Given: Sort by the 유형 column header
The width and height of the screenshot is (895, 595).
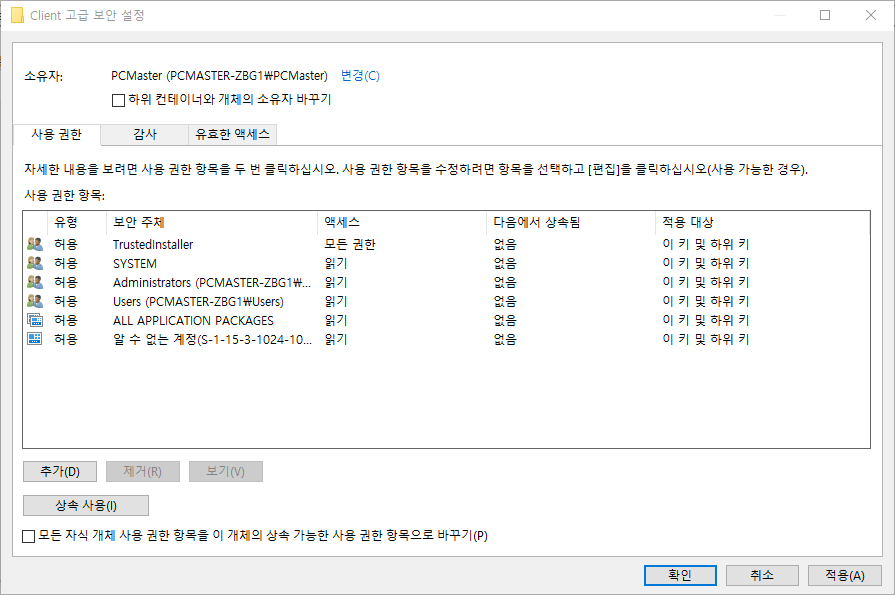Looking at the screenshot, I should coord(77,222).
